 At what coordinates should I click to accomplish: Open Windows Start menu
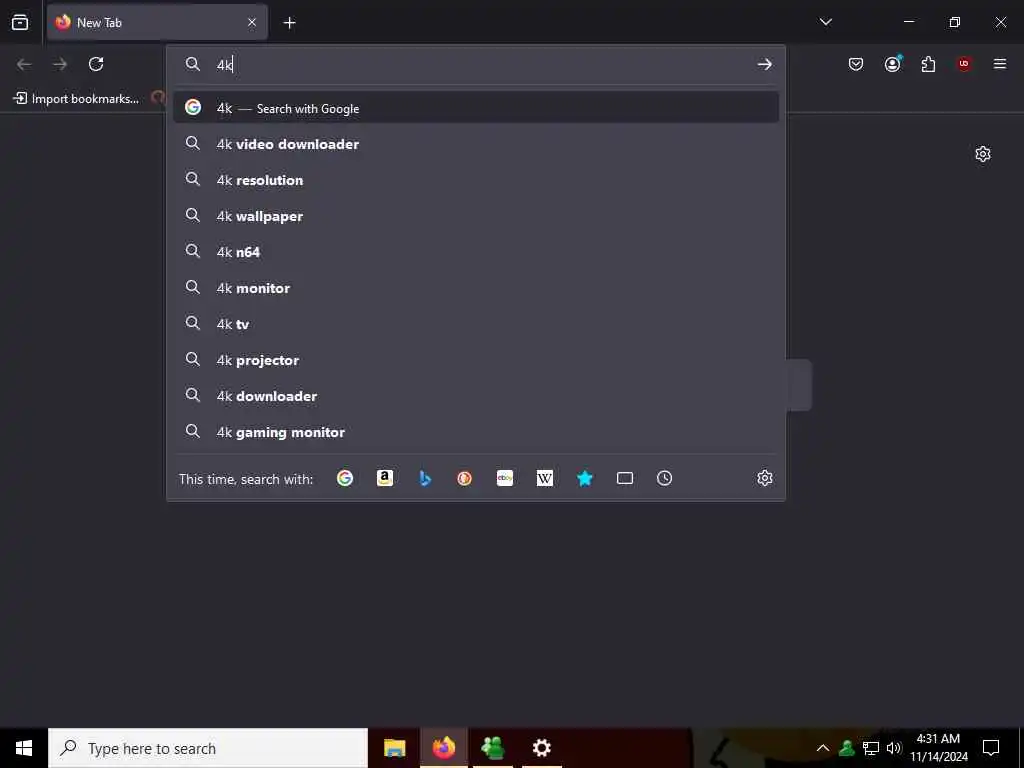click(x=24, y=748)
